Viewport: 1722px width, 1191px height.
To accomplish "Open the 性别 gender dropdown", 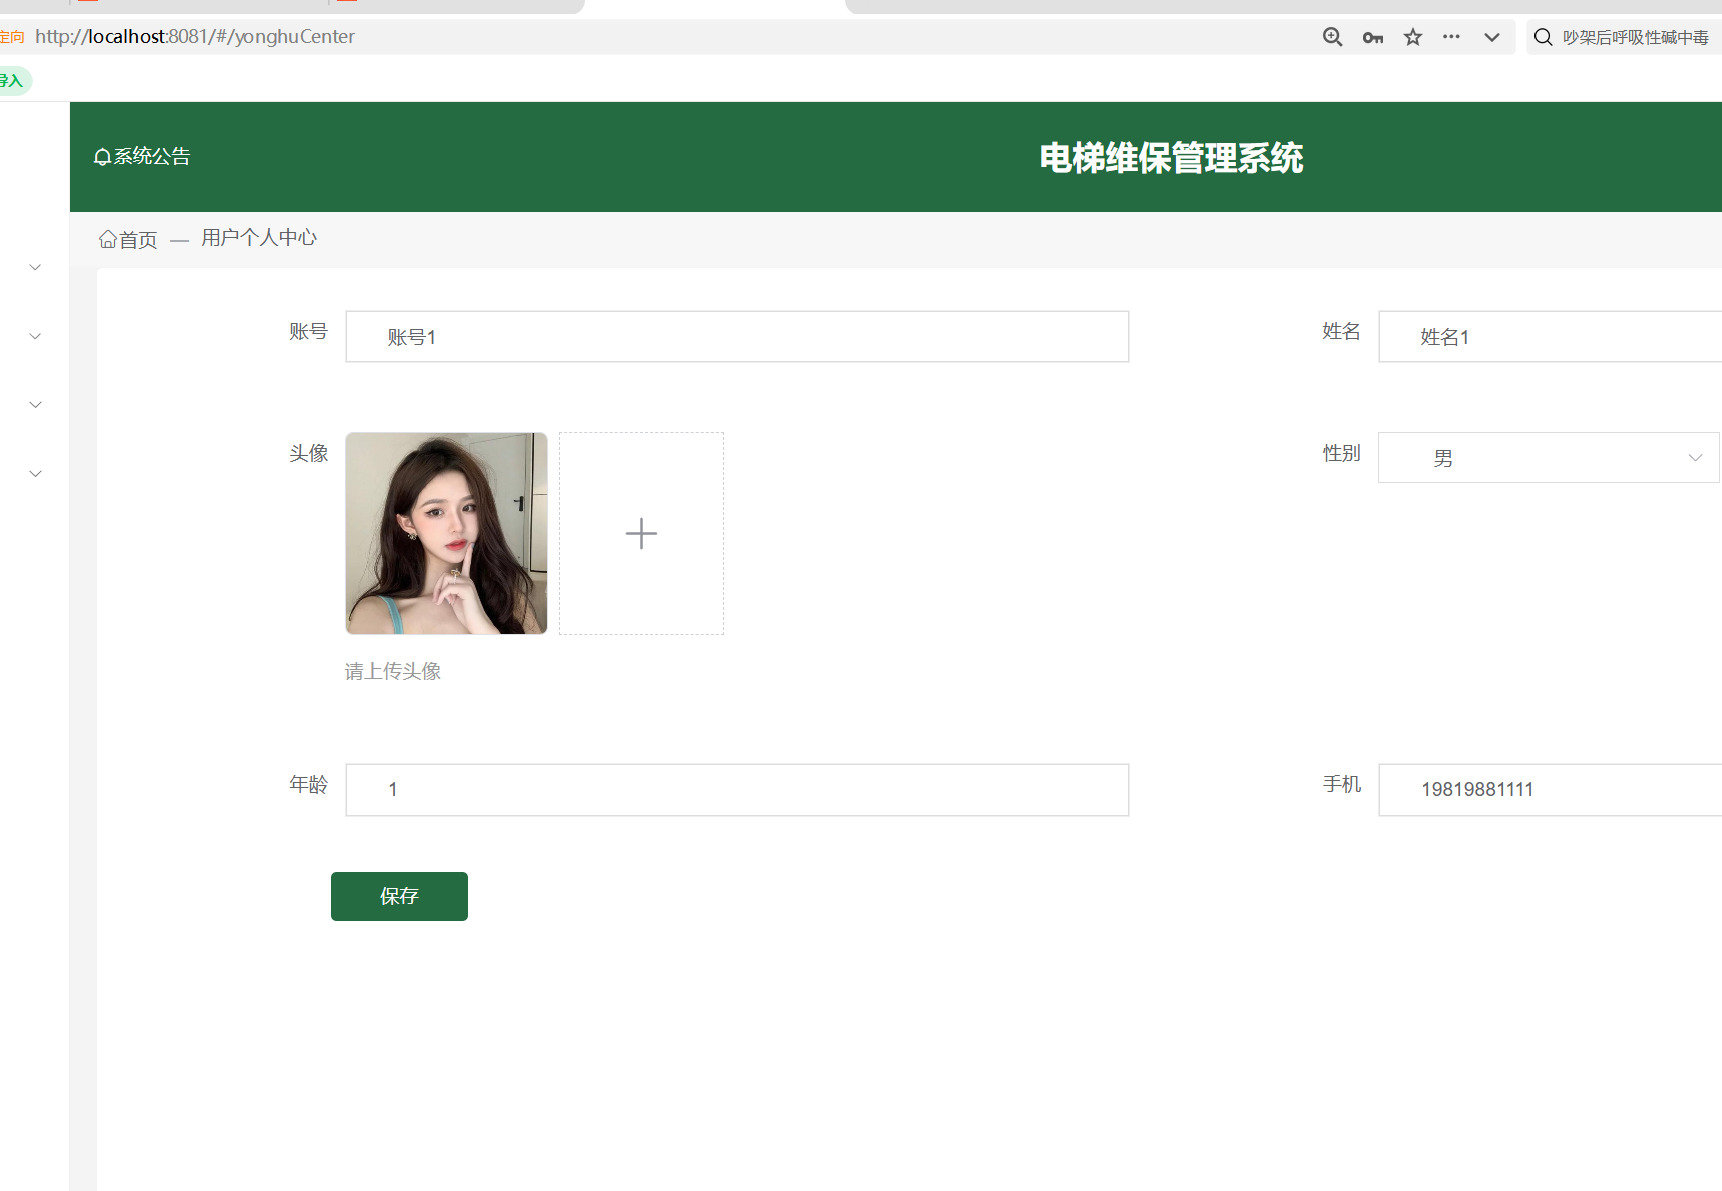I will coord(1548,458).
